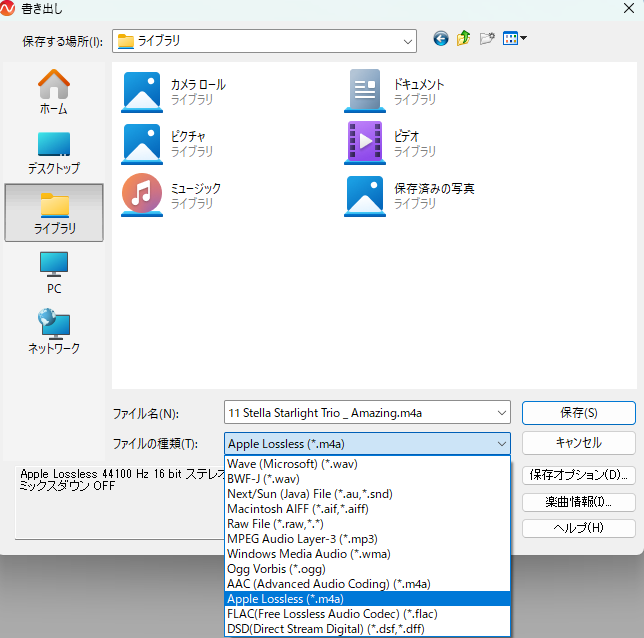Image resolution: width=644 pixels, height=638 pixels.
Task: Select Home in the sidebar
Action: point(54,92)
